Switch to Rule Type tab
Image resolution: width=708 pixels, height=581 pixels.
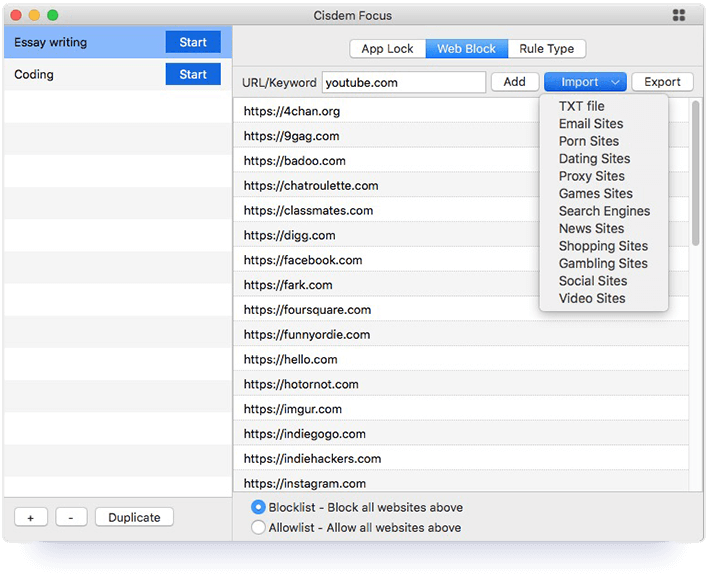coord(547,49)
